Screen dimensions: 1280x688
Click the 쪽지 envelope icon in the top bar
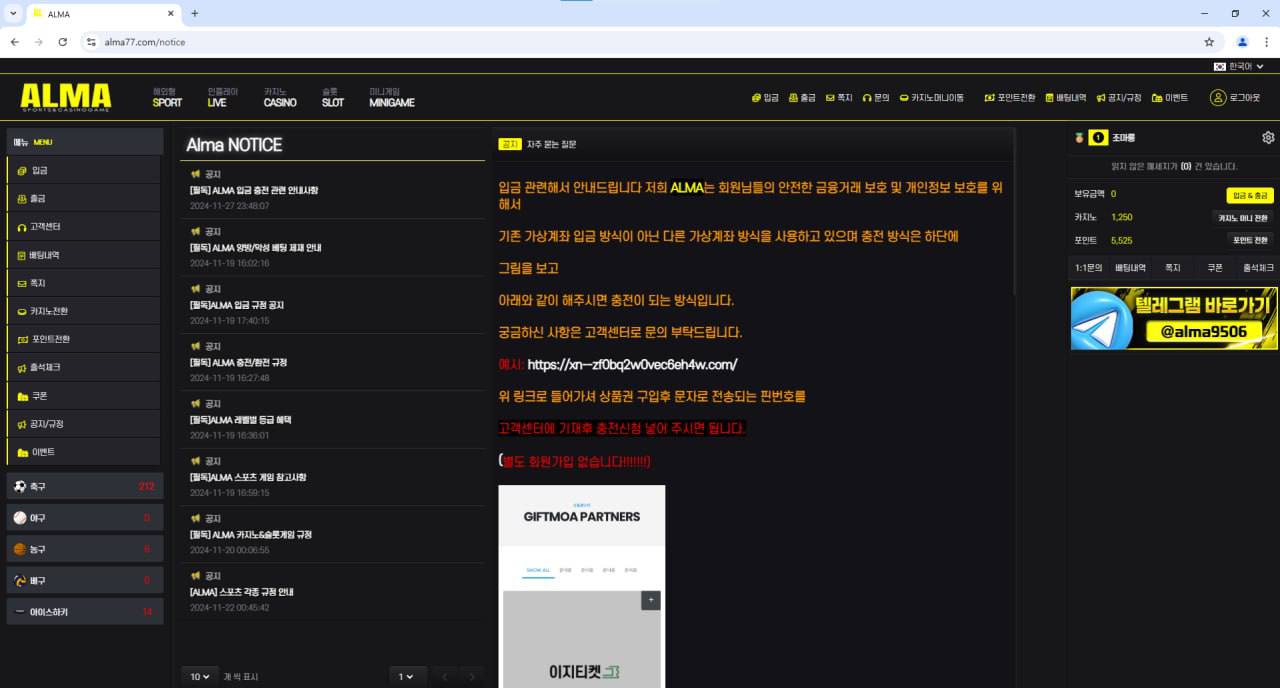[830, 98]
